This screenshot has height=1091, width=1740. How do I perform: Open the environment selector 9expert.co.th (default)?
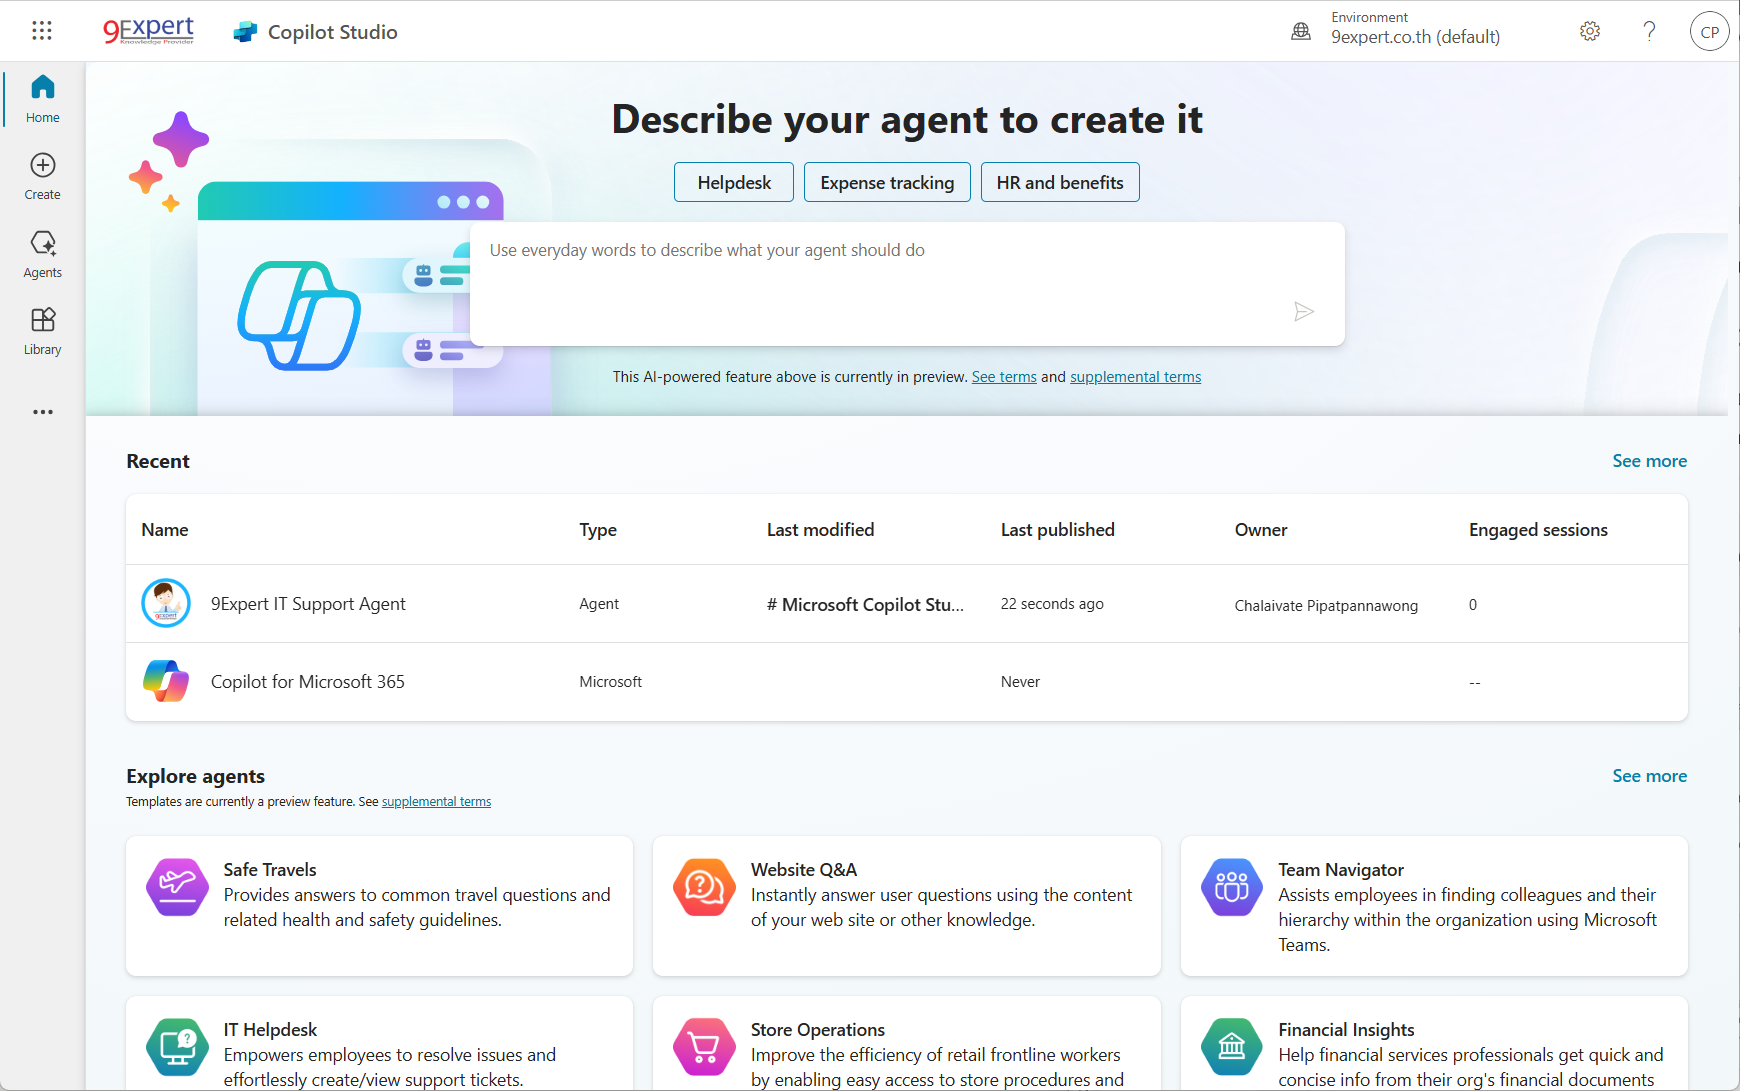point(1415,36)
